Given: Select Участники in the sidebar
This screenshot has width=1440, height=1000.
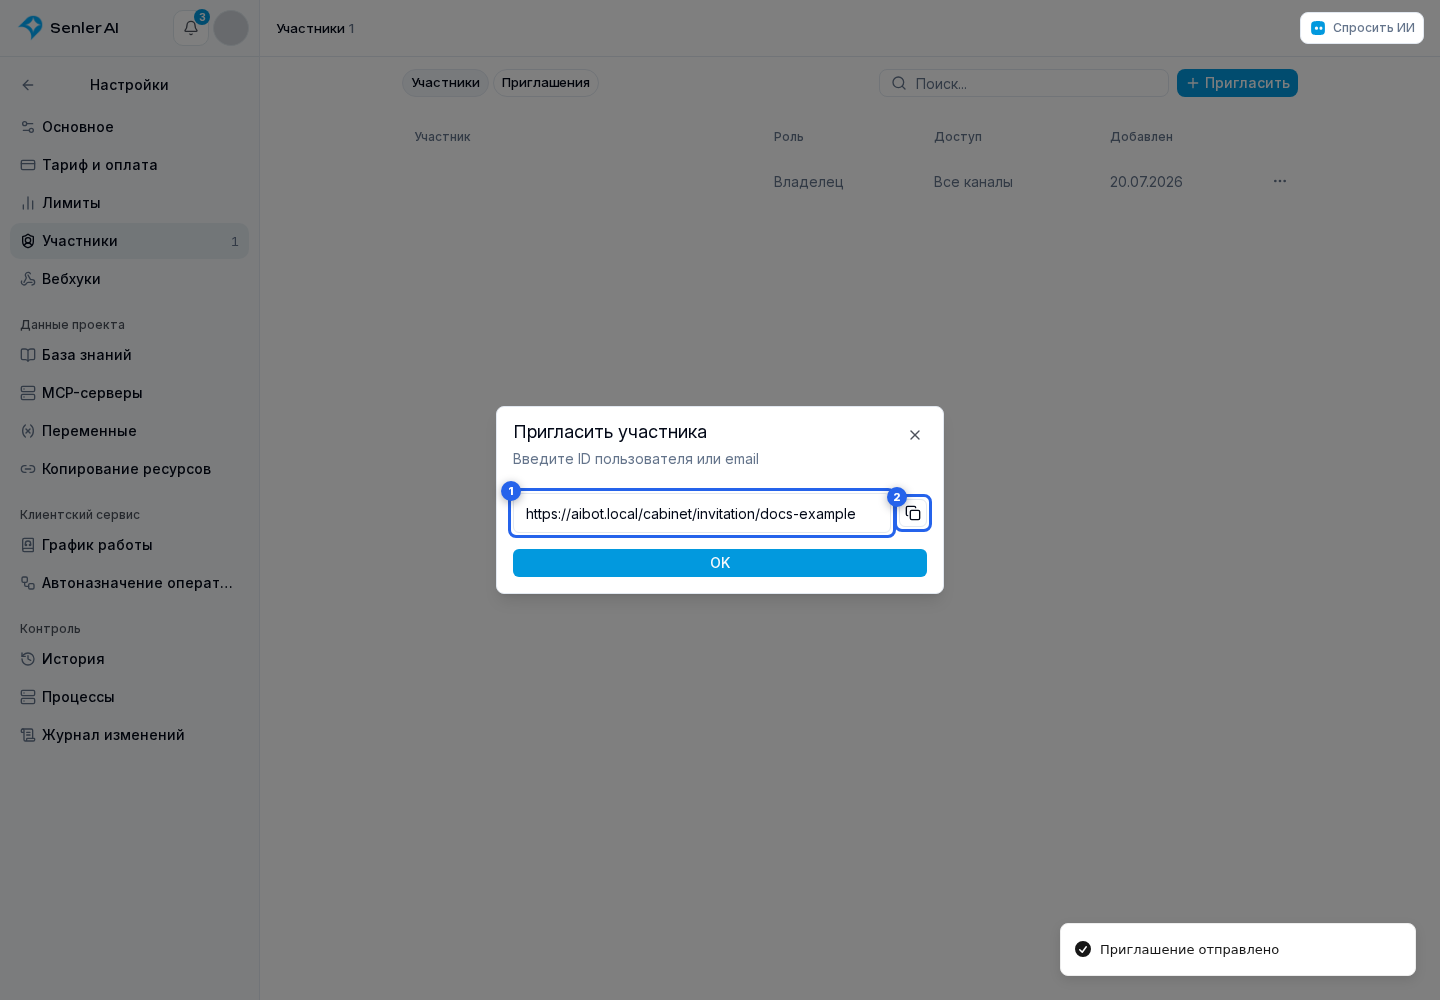Looking at the screenshot, I should [x=129, y=241].
